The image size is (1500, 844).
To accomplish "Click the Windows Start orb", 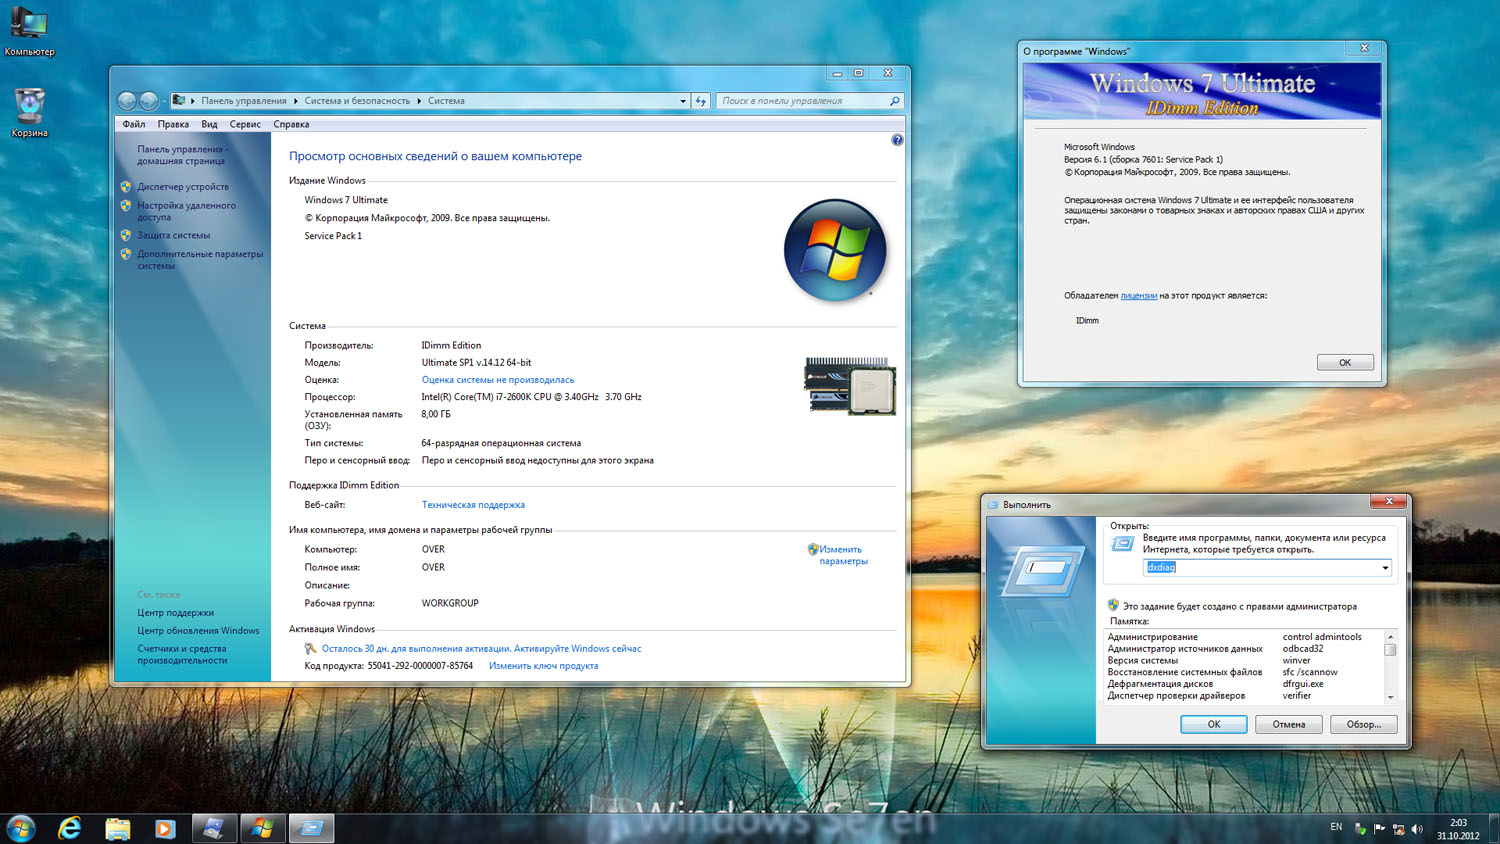I will (21, 828).
